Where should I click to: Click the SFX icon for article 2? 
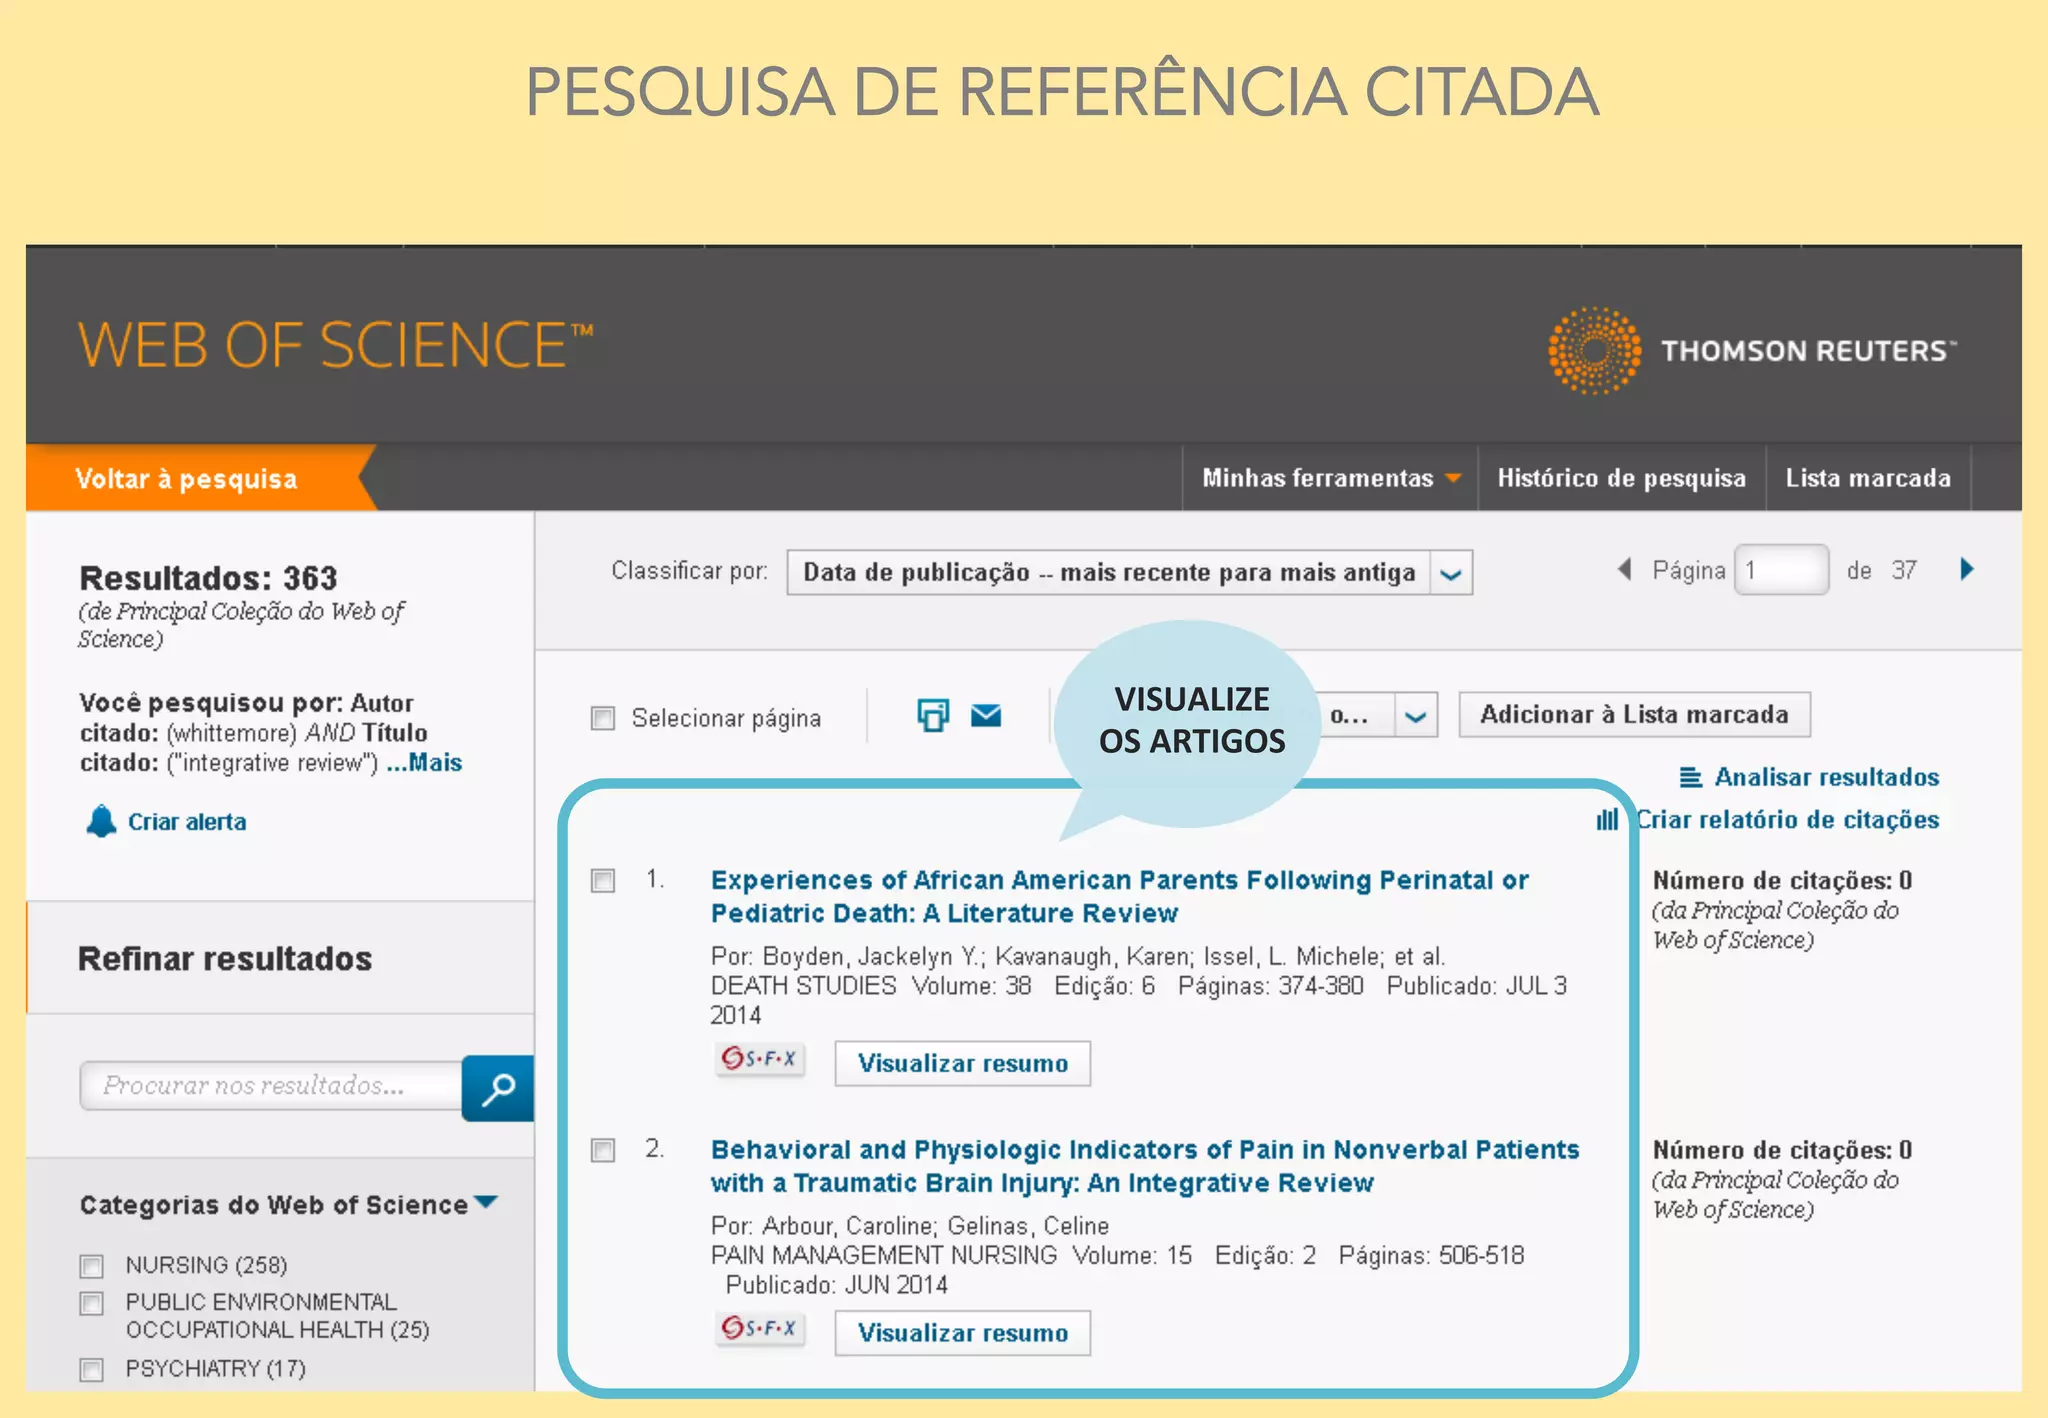(x=760, y=1328)
